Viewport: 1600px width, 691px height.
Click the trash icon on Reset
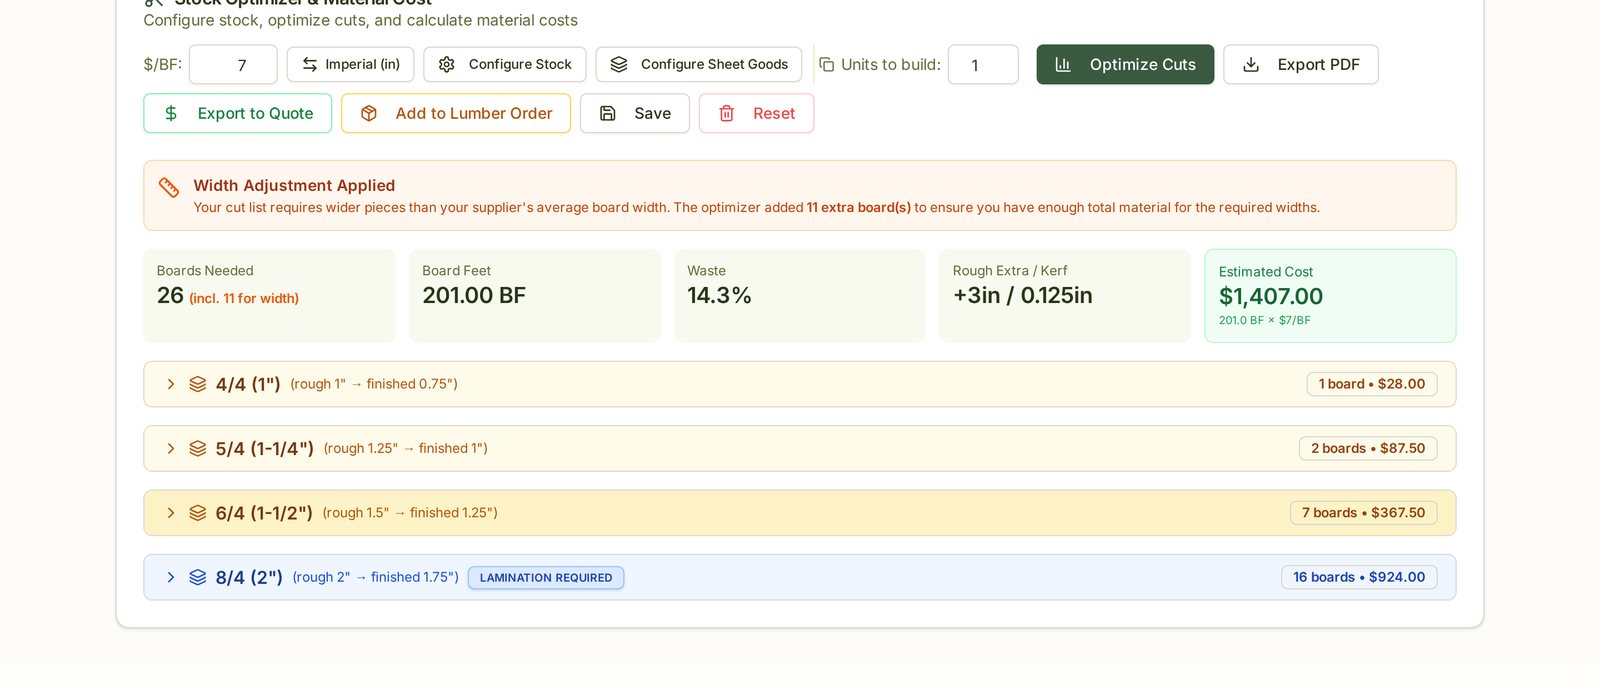727,113
